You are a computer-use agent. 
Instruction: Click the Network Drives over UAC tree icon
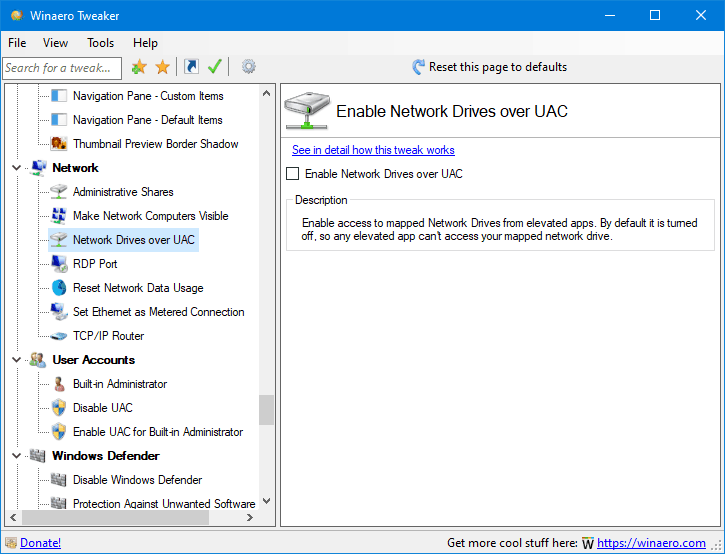point(59,240)
